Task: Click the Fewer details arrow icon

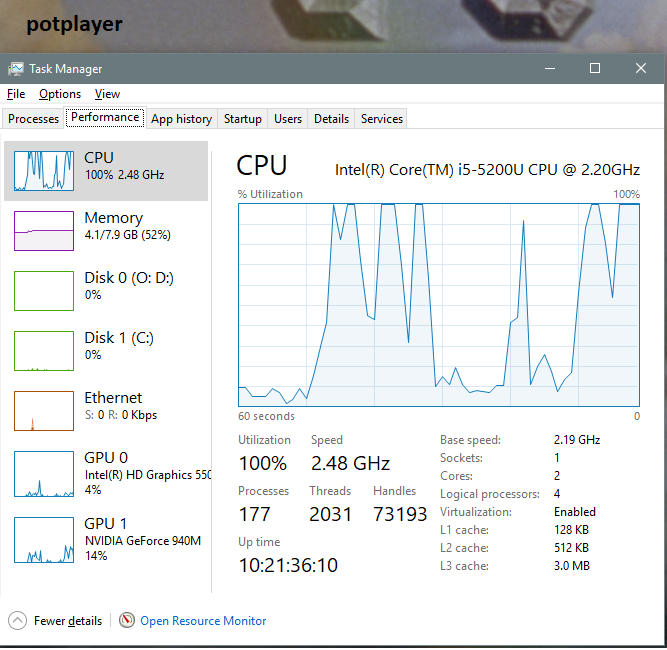Action: 17,620
